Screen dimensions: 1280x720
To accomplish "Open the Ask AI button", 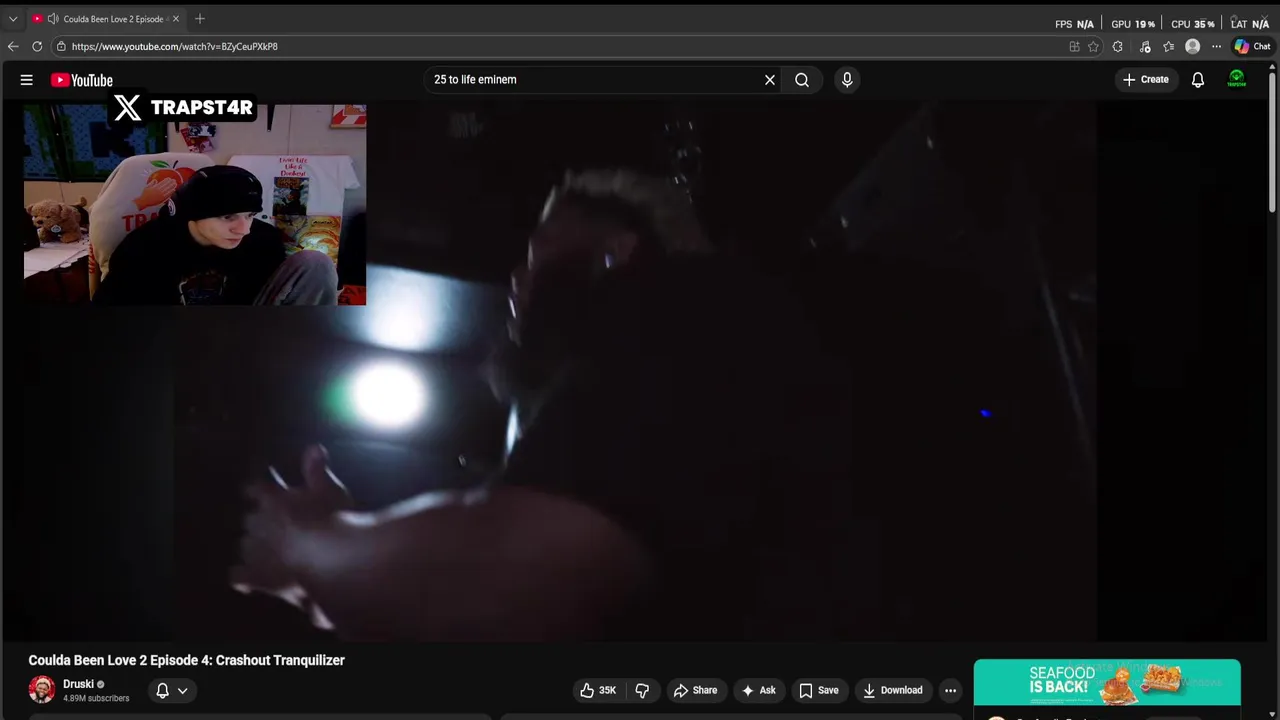I will (758, 690).
